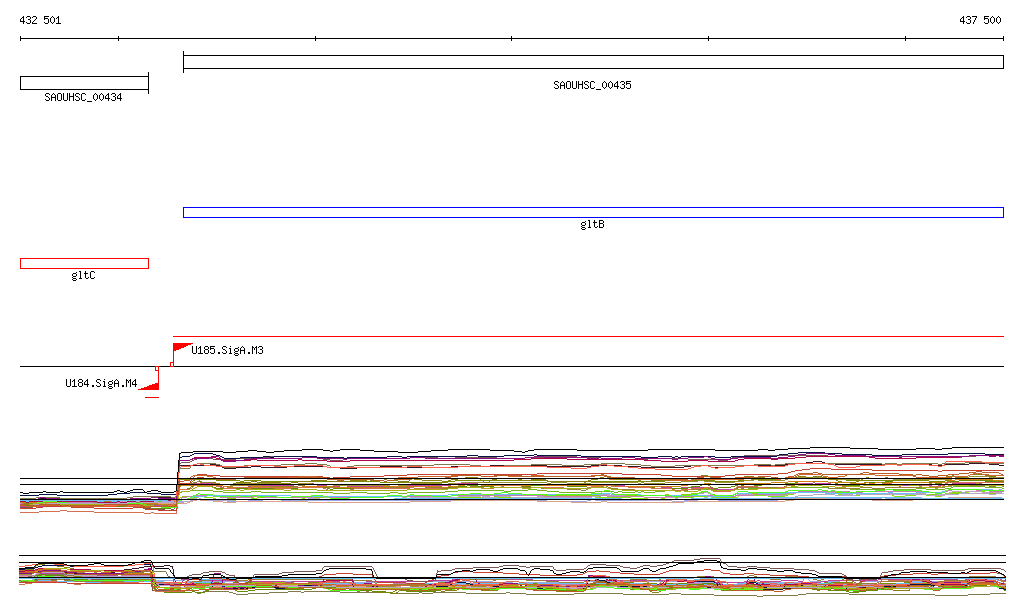The height and width of the screenshot is (611, 1024).
Task: Select small red square at U185 promoter base
Action: [x=171, y=364]
